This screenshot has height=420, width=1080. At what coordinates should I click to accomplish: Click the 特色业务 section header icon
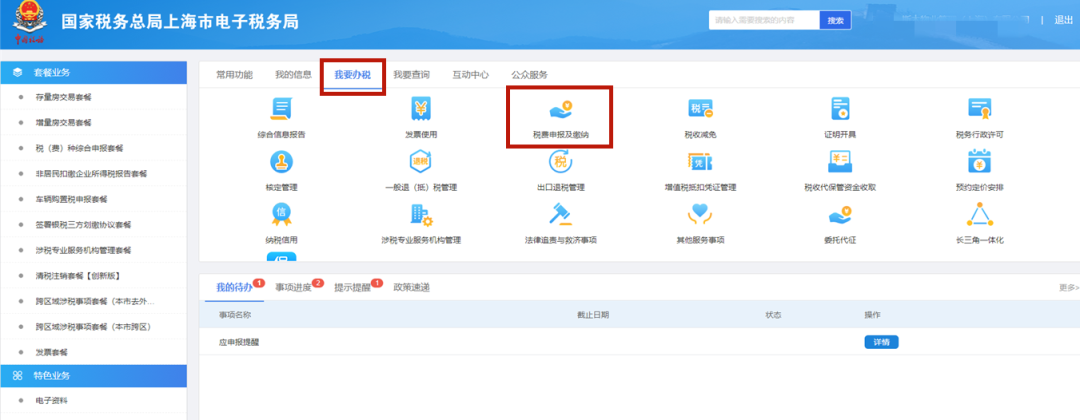coord(17,376)
